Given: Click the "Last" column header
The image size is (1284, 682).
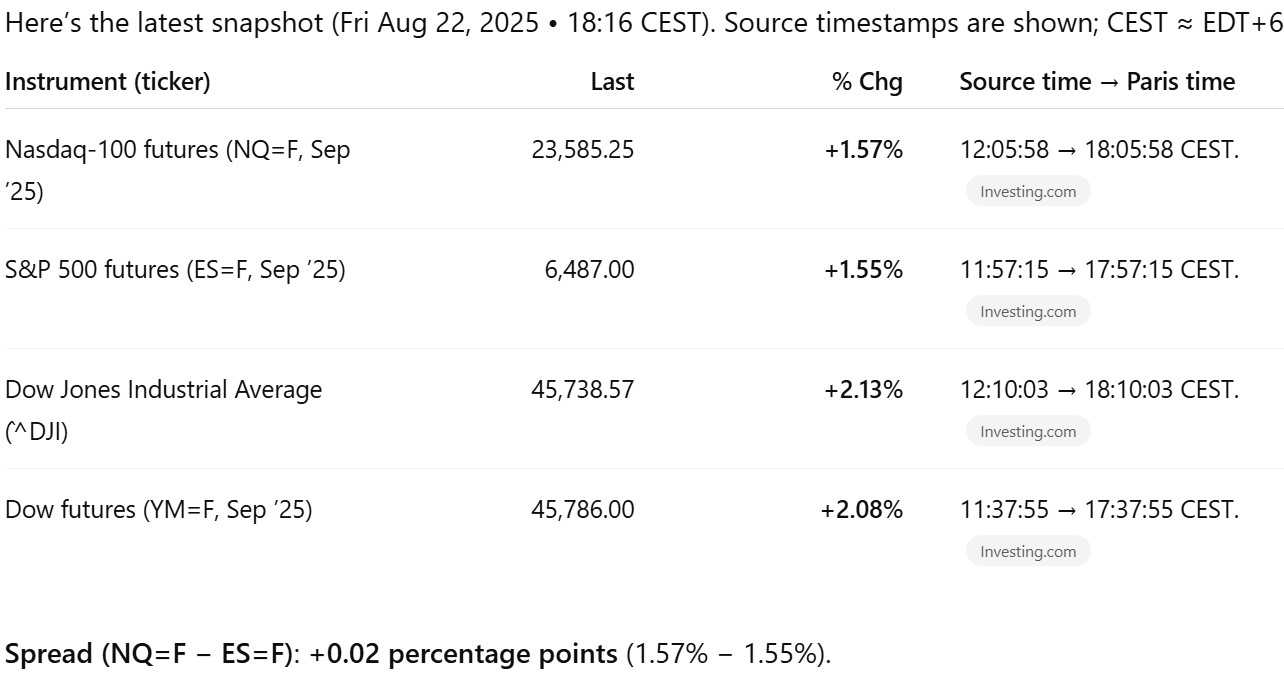Looking at the screenshot, I should click(x=612, y=82).
